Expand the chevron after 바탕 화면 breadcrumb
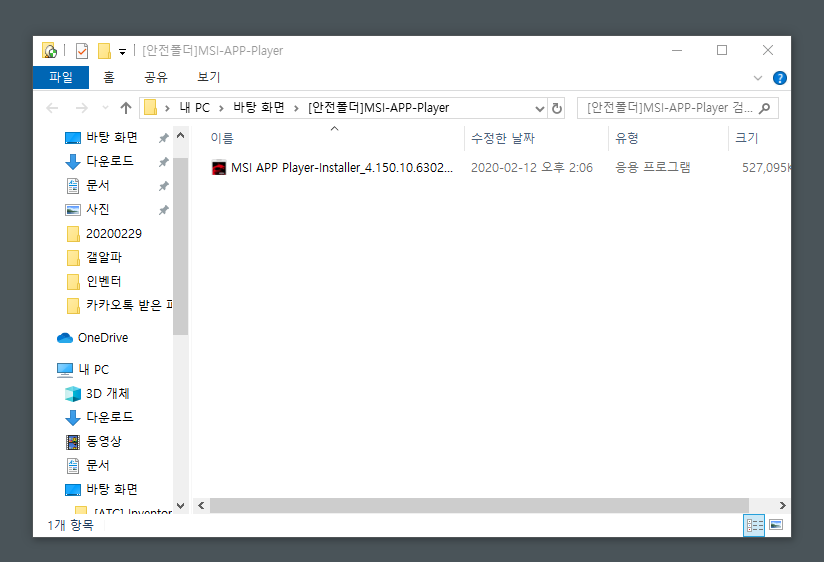 click(296, 108)
